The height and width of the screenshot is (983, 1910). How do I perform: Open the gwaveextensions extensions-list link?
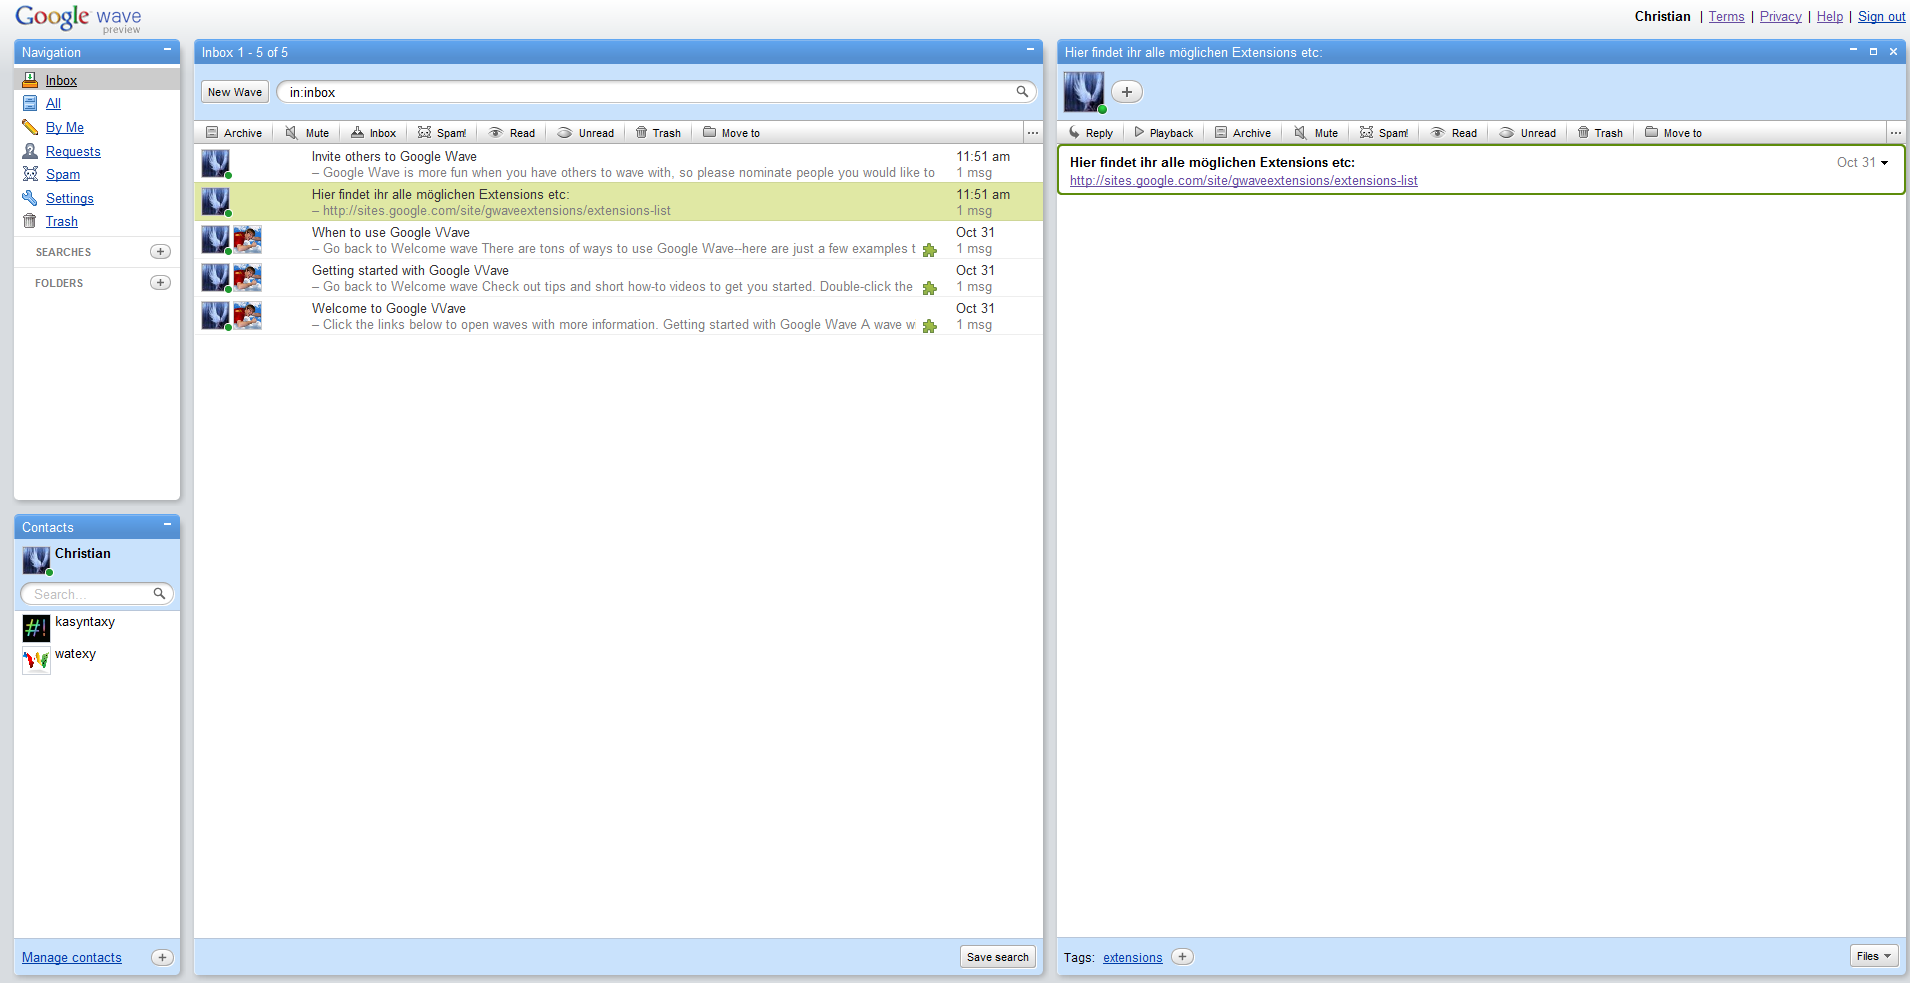(1244, 181)
